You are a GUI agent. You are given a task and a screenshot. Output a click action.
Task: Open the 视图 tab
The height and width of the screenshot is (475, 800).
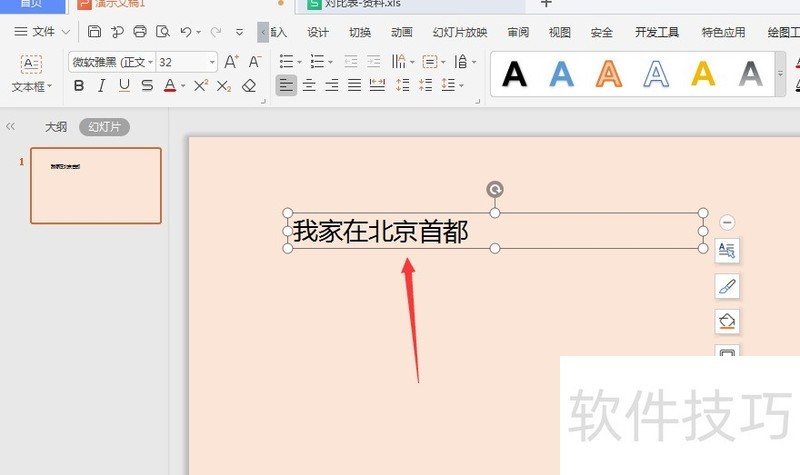560,32
